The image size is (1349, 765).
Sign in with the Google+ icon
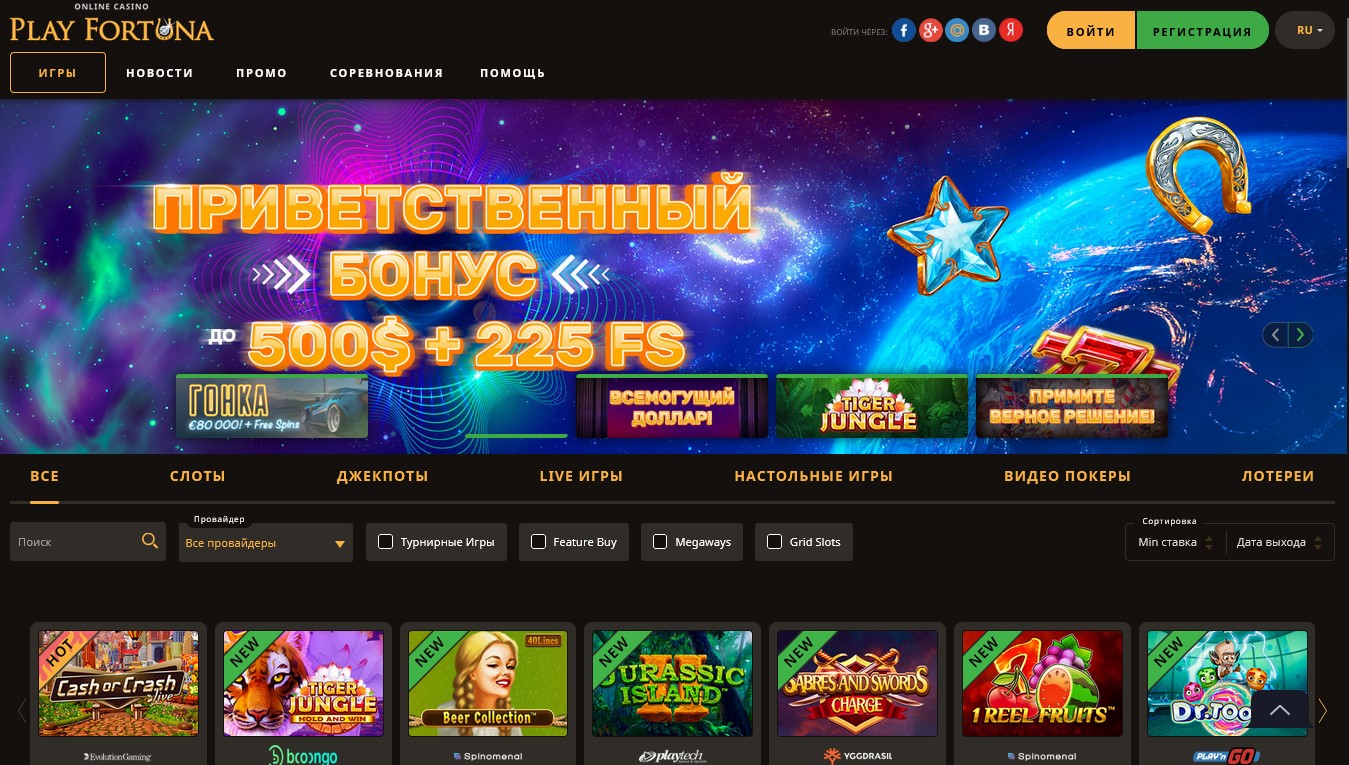[x=931, y=31]
